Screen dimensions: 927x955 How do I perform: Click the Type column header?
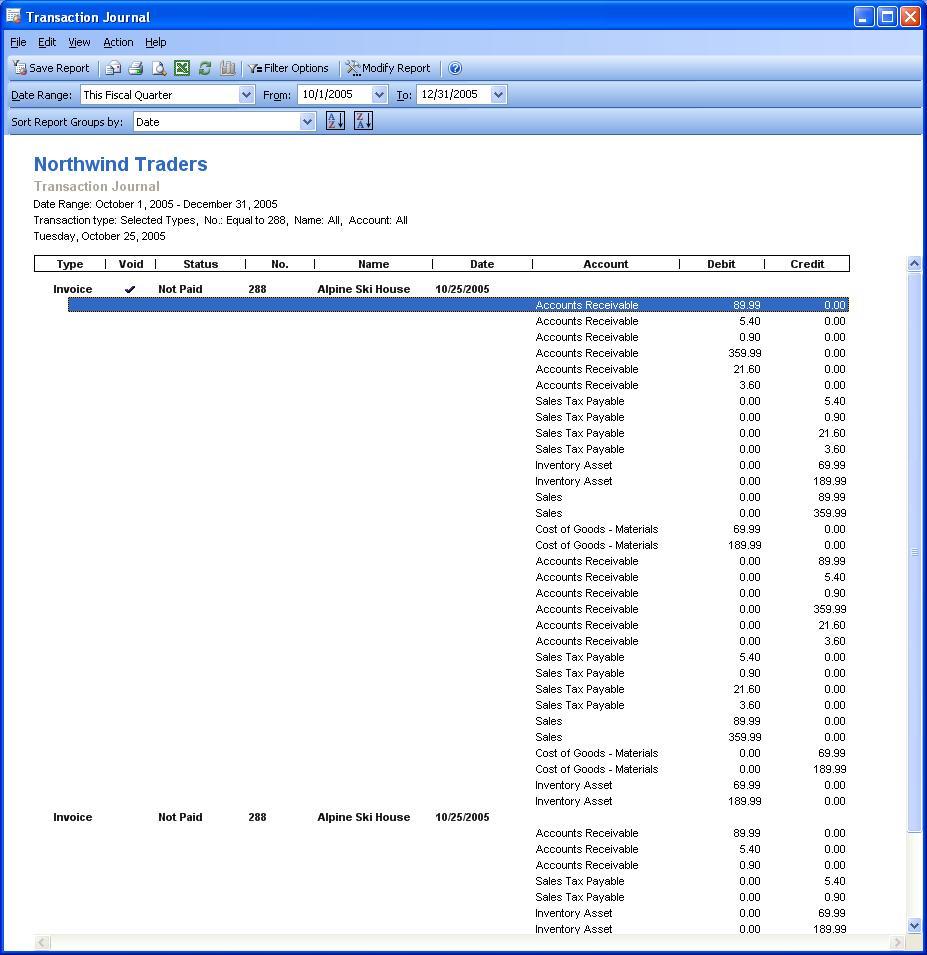click(69, 264)
